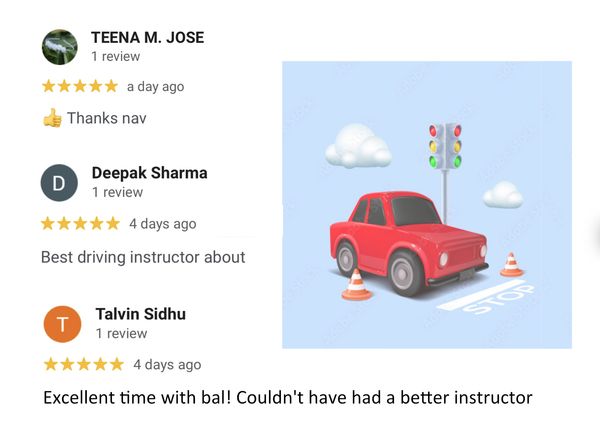Click "1 review" under Teena M. Jose
This screenshot has height=439, width=600.
[x=116, y=57]
